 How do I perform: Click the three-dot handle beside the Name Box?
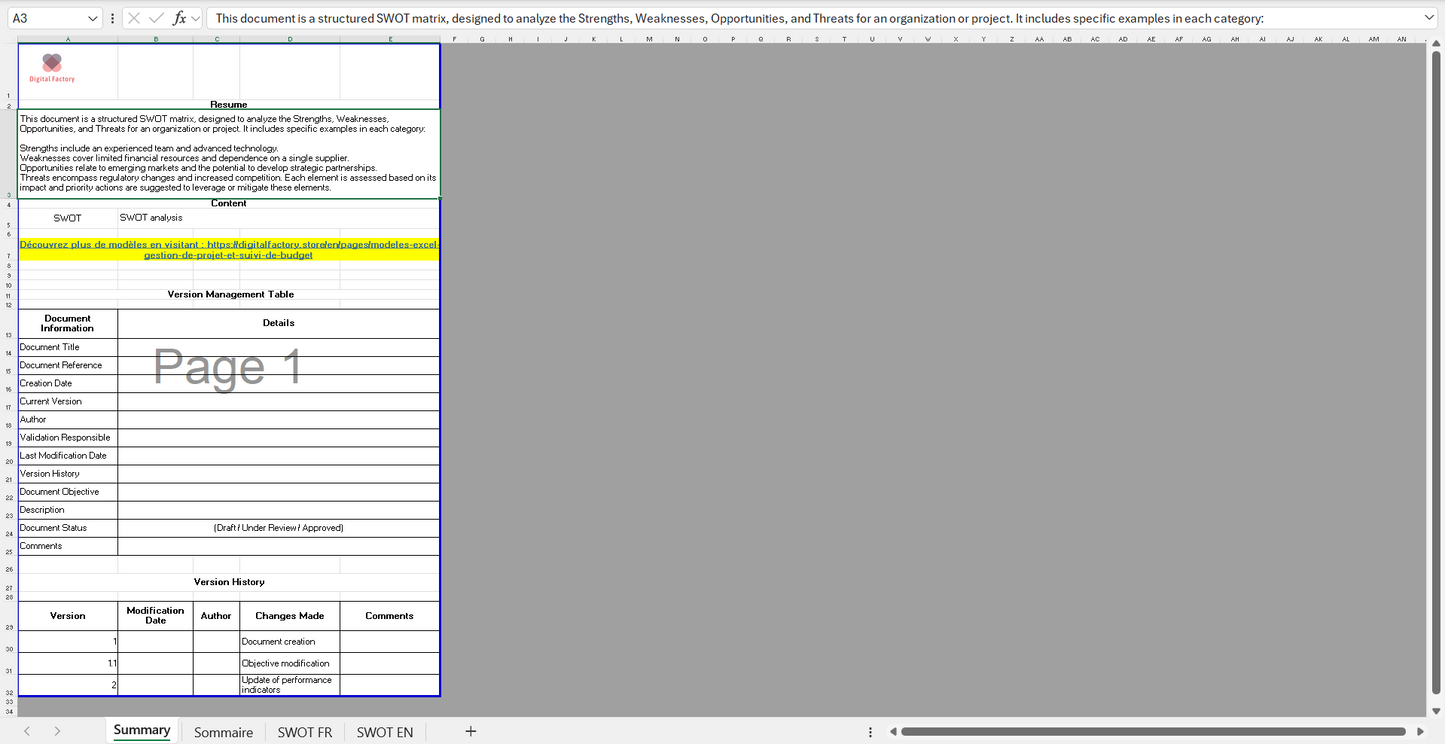coord(112,18)
